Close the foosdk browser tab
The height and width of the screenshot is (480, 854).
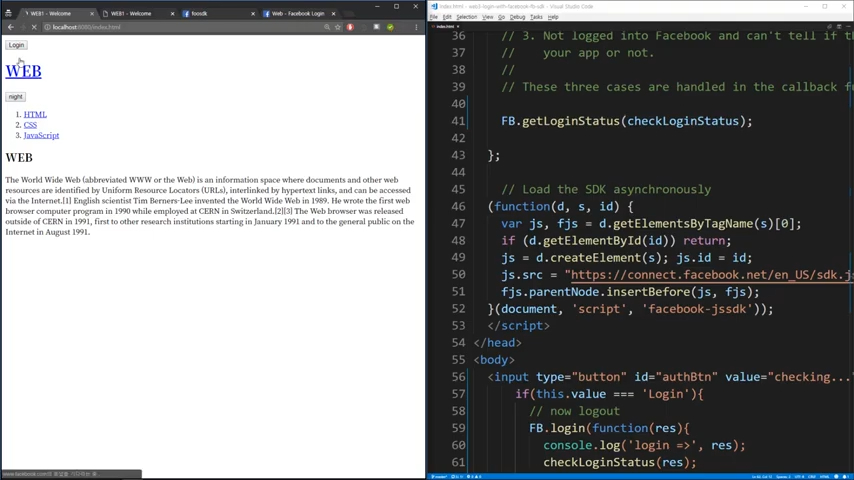click(x=253, y=14)
